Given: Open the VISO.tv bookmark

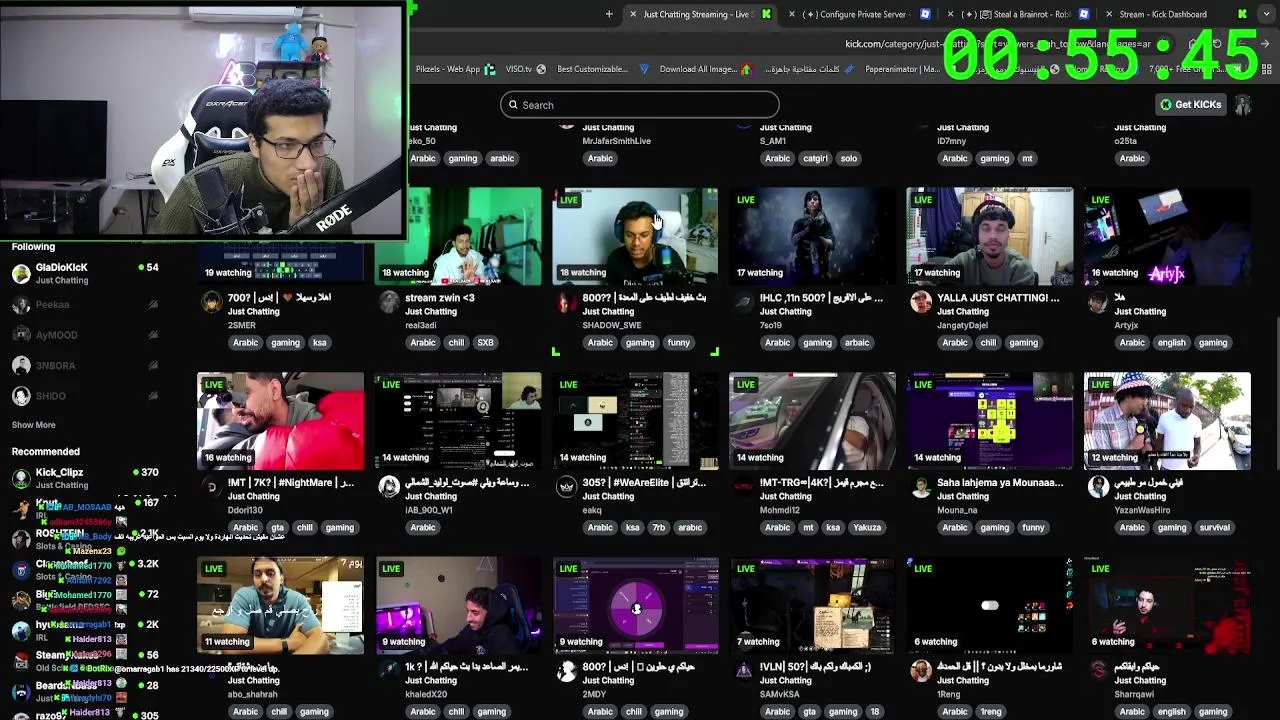Looking at the screenshot, I should pos(525,69).
